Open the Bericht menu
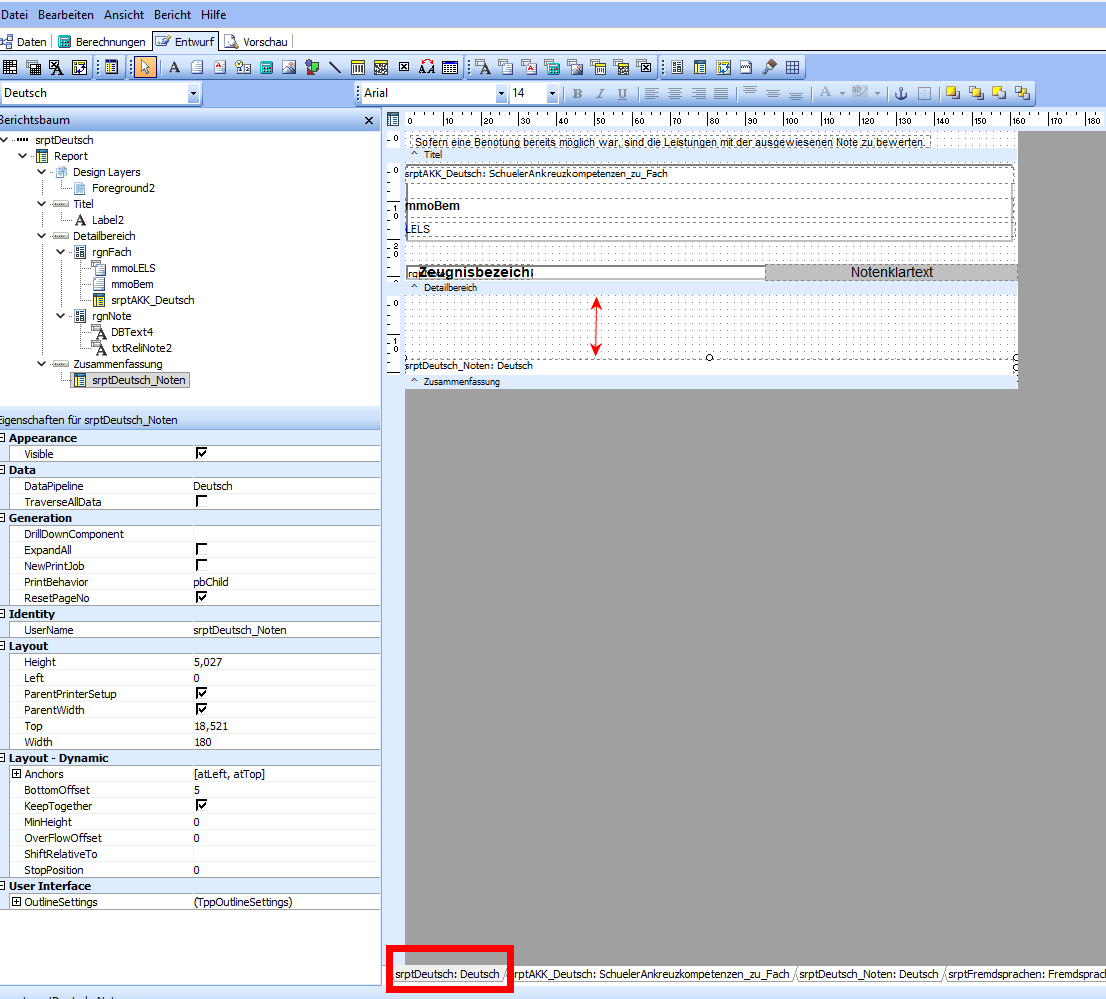This screenshot has height=999, width=1106. tap(172, 15)
